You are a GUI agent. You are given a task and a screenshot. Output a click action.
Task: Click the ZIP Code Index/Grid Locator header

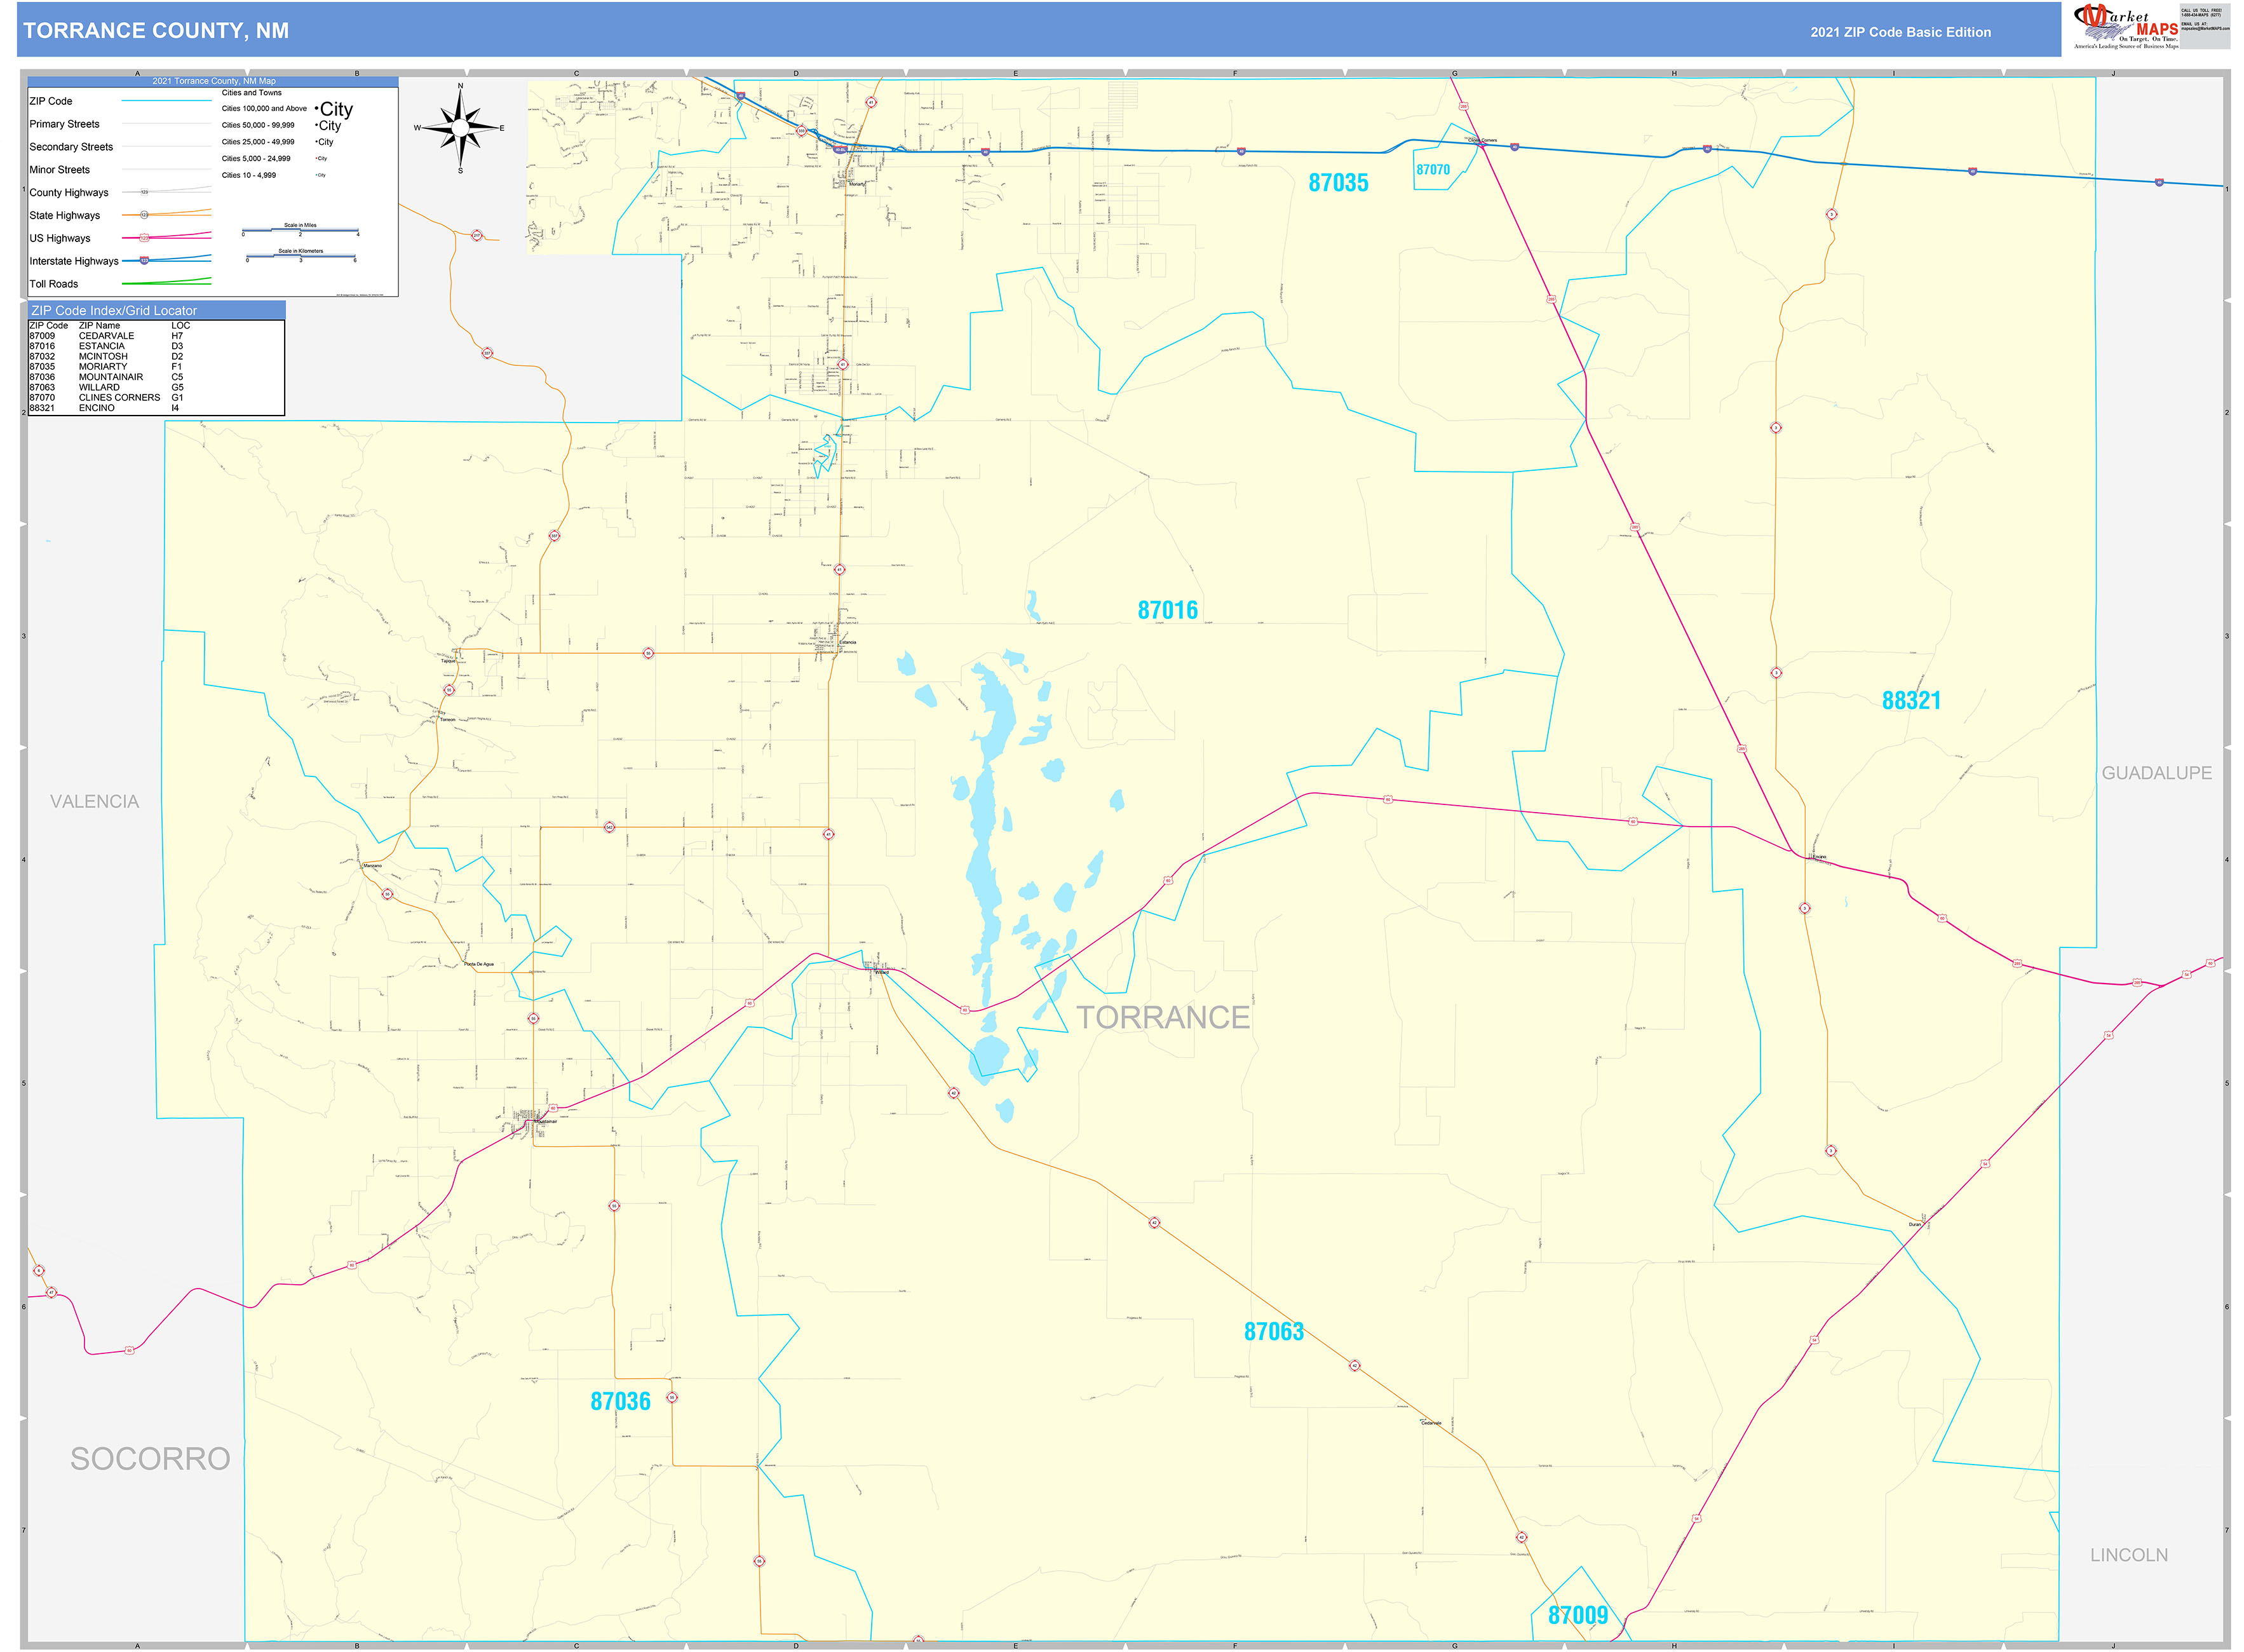click(114, 311)
